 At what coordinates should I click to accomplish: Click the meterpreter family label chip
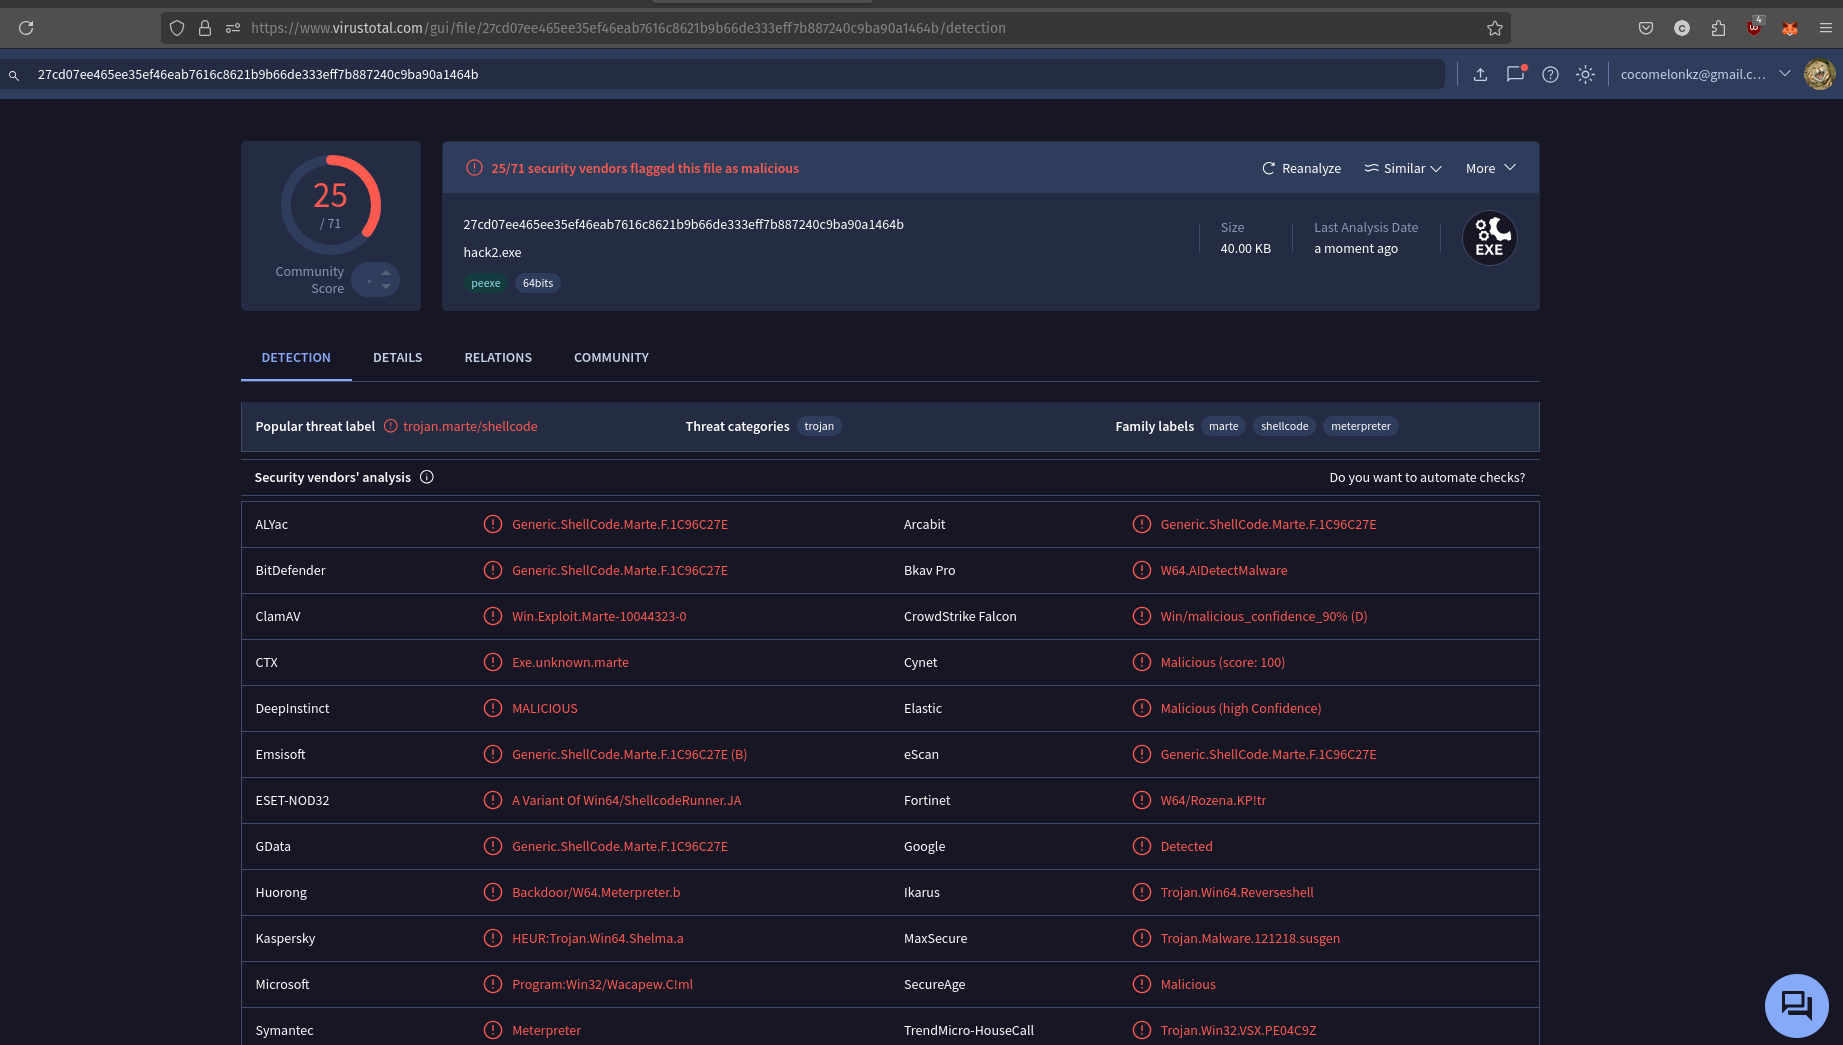pos(1360,426)
